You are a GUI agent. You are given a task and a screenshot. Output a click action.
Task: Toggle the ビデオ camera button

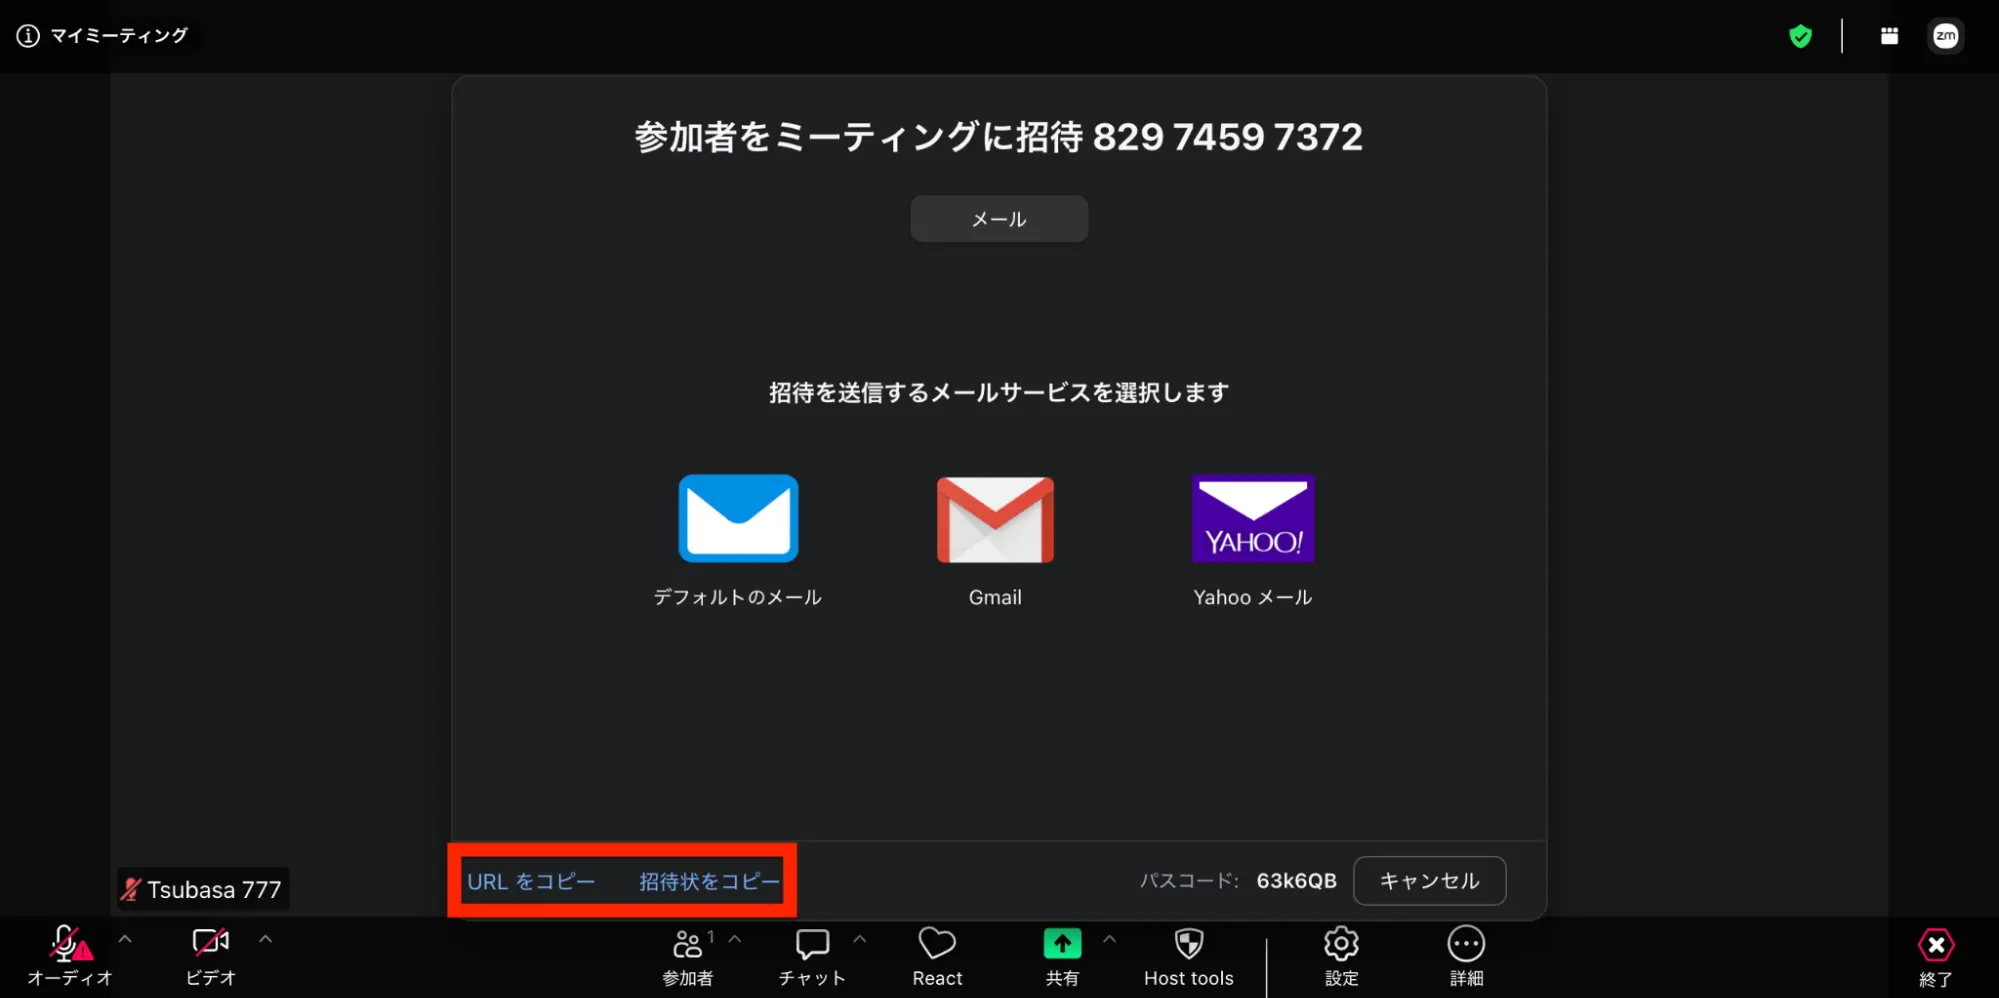click(x=211, y=956)
